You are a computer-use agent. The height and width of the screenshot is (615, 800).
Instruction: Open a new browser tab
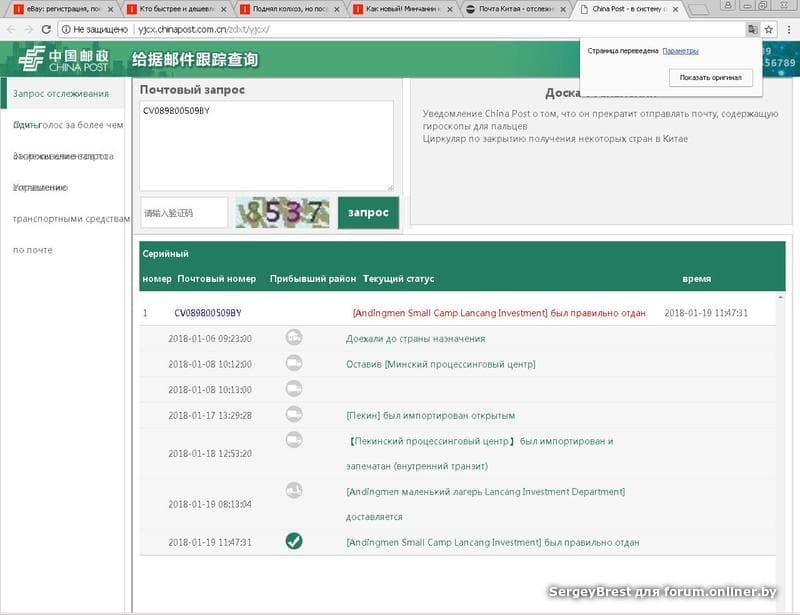698,9
